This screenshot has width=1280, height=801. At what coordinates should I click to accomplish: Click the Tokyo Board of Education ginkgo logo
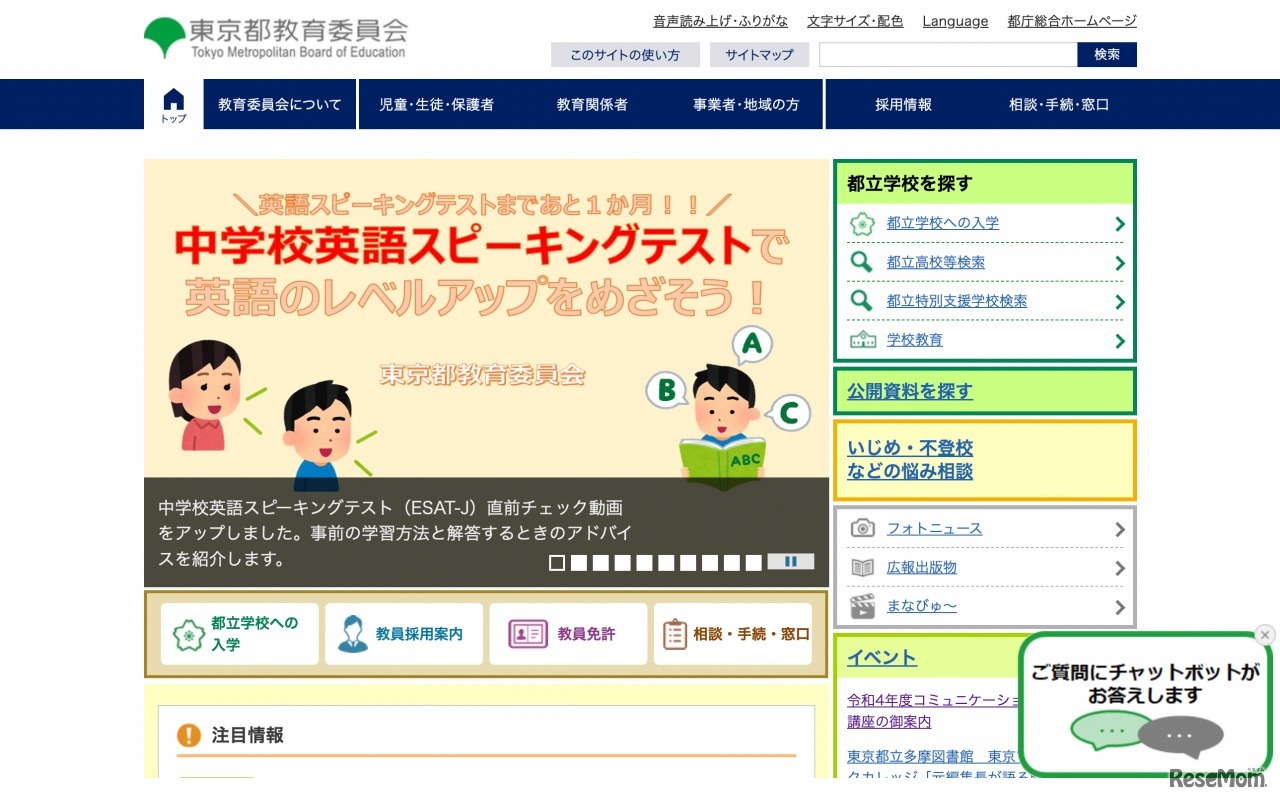(165, 38)
